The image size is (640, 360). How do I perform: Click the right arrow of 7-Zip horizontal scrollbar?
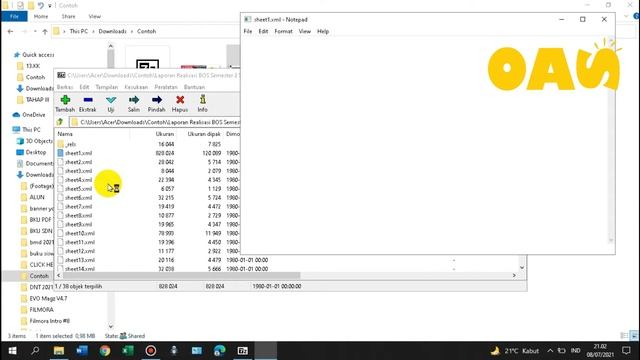[514, 276]
